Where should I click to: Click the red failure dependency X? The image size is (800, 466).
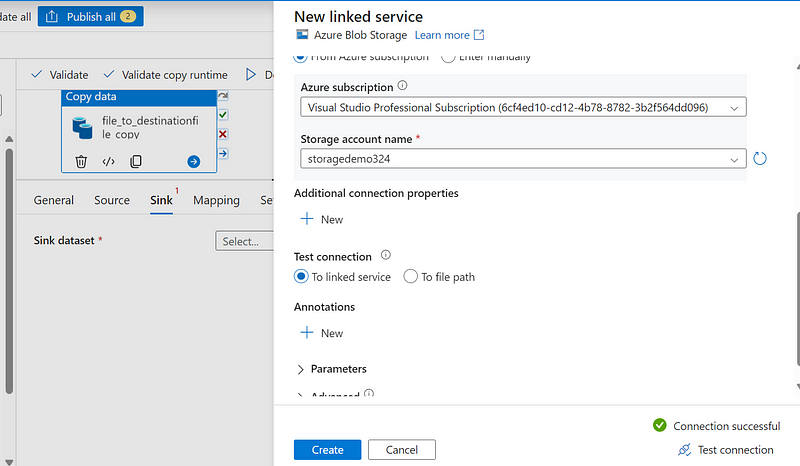pyautogui.click(x=223, y=134)
